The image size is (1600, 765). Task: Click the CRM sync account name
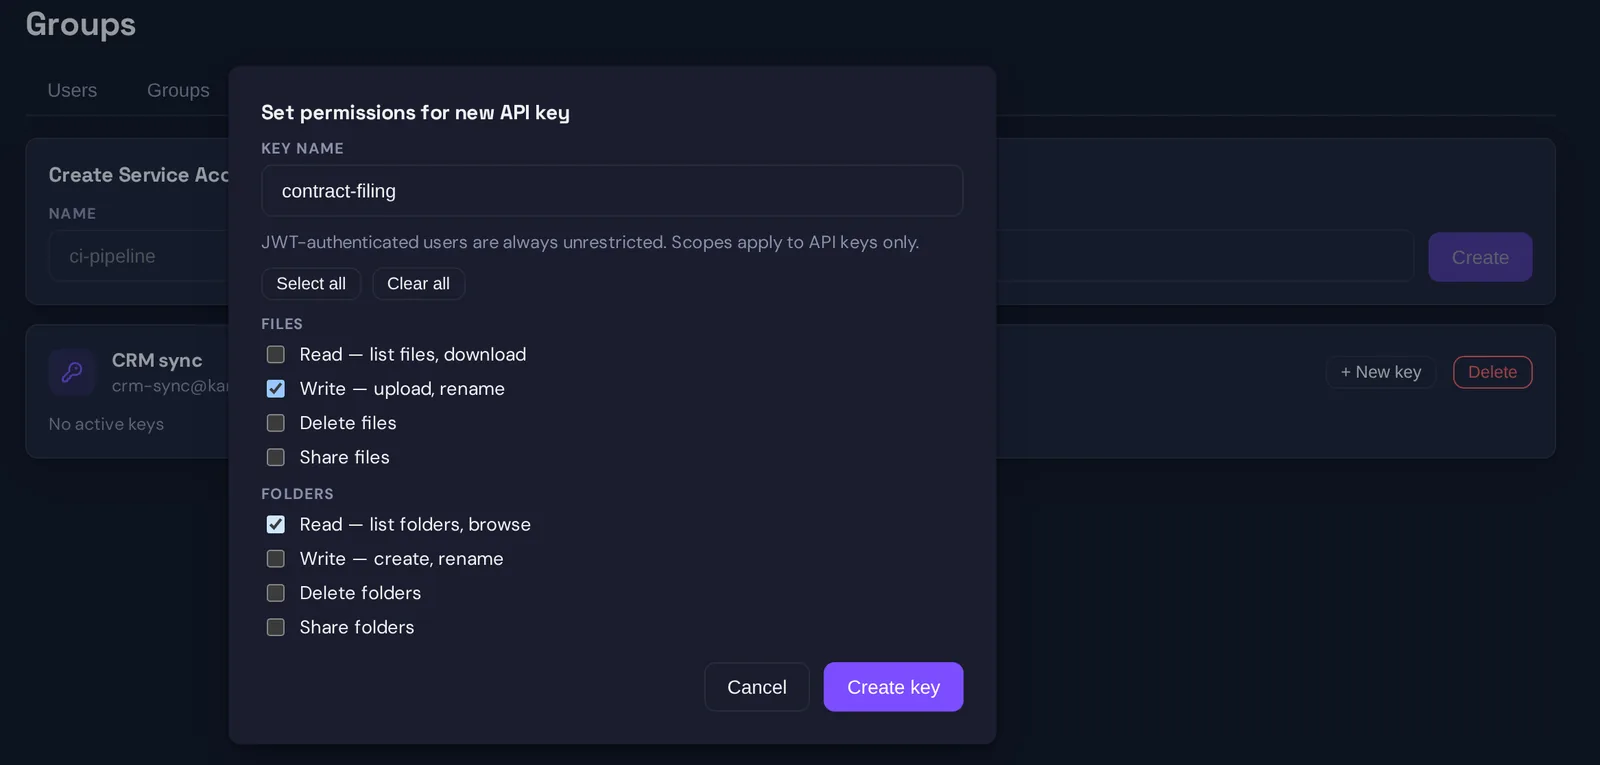pyautogui.click(x=157, y=360)
